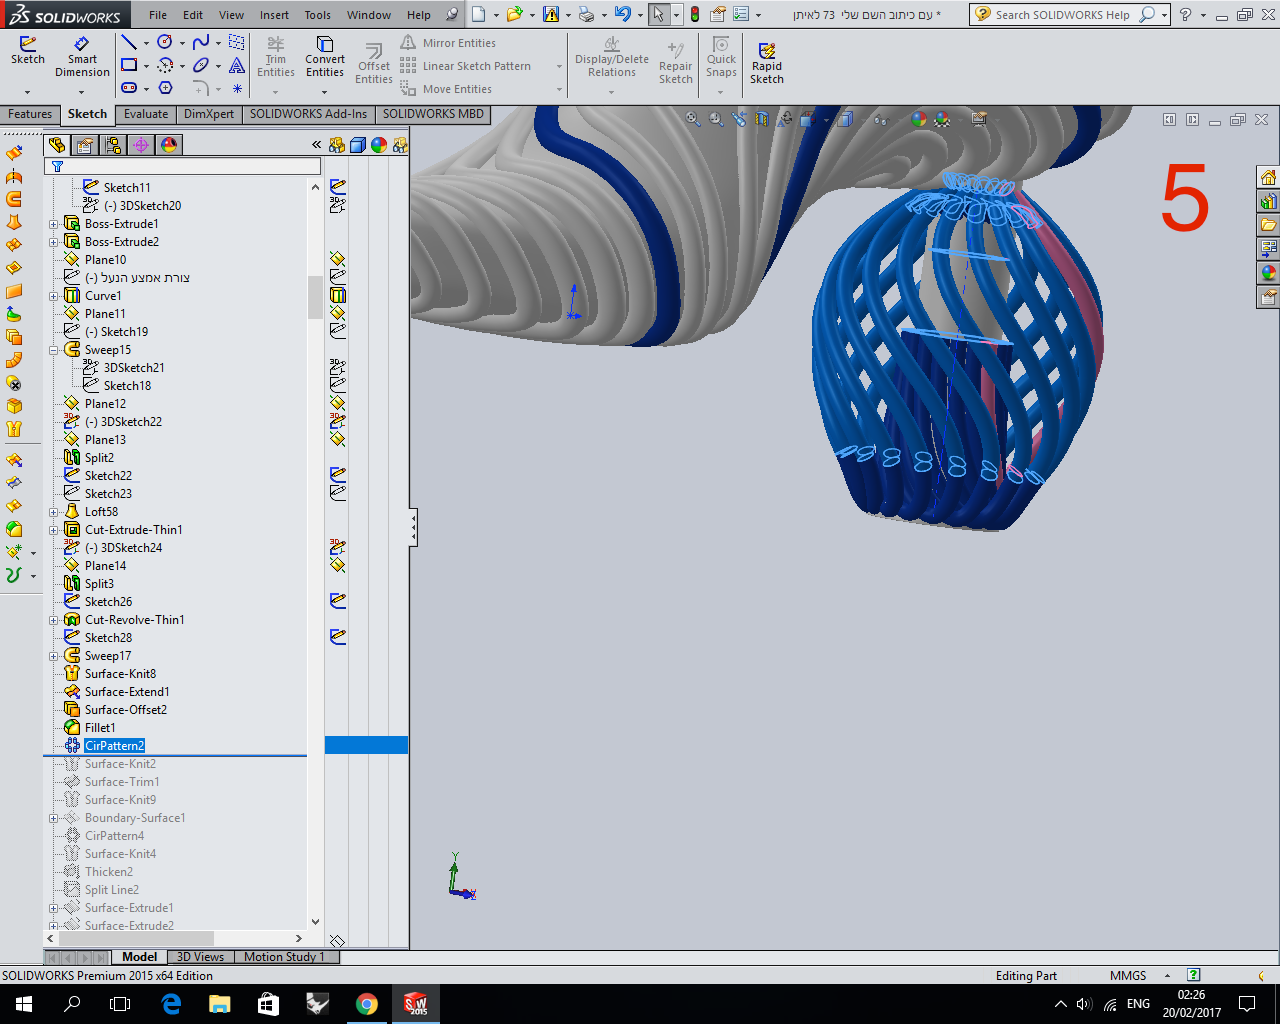Select the Line sketch tool

(129, 42)
